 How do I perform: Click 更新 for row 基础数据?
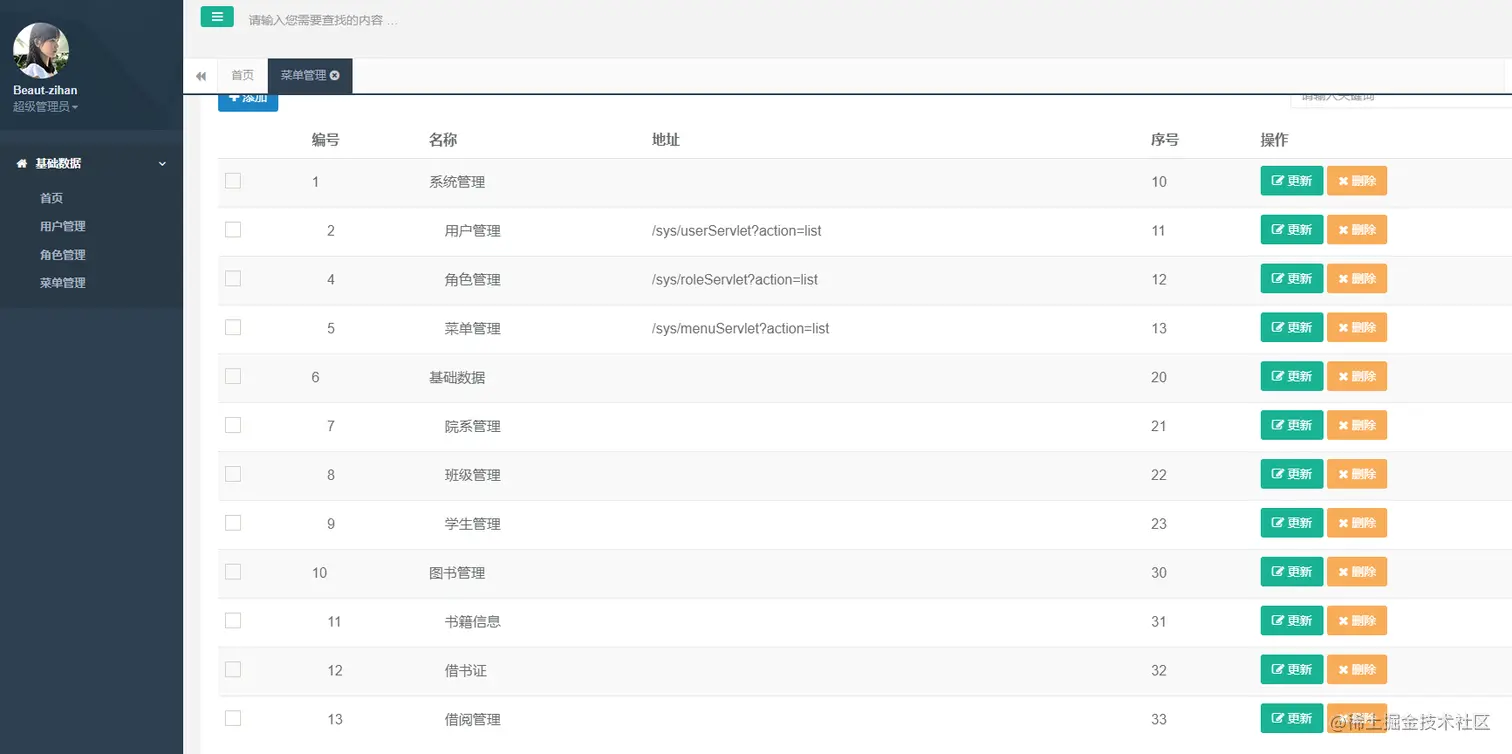[1292, 376]
